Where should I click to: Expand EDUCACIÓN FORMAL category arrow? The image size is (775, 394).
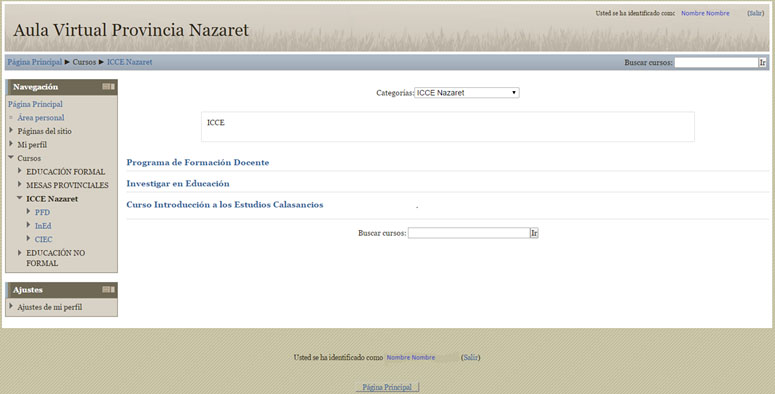coord(20,171)
